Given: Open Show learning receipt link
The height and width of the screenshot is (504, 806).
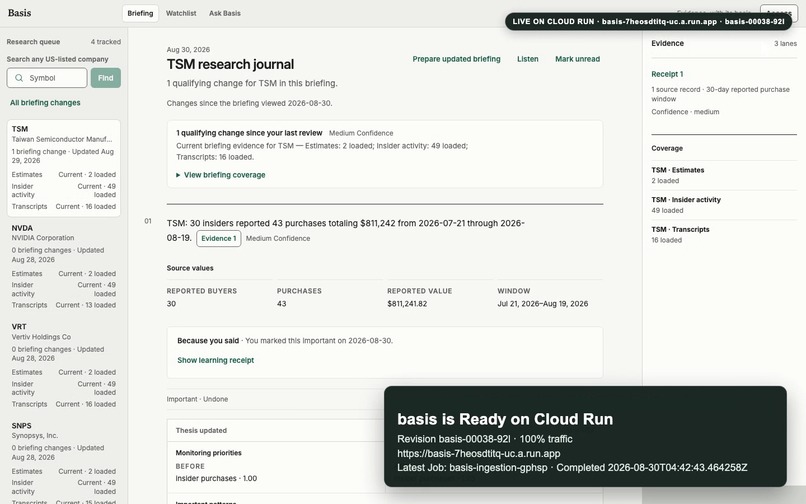Looking at the screenshot, I should (x=216, y=361).
